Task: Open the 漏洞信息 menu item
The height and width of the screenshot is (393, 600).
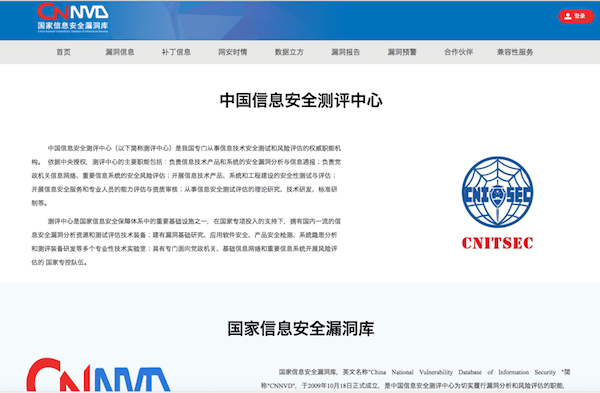Action: (120, 52)
